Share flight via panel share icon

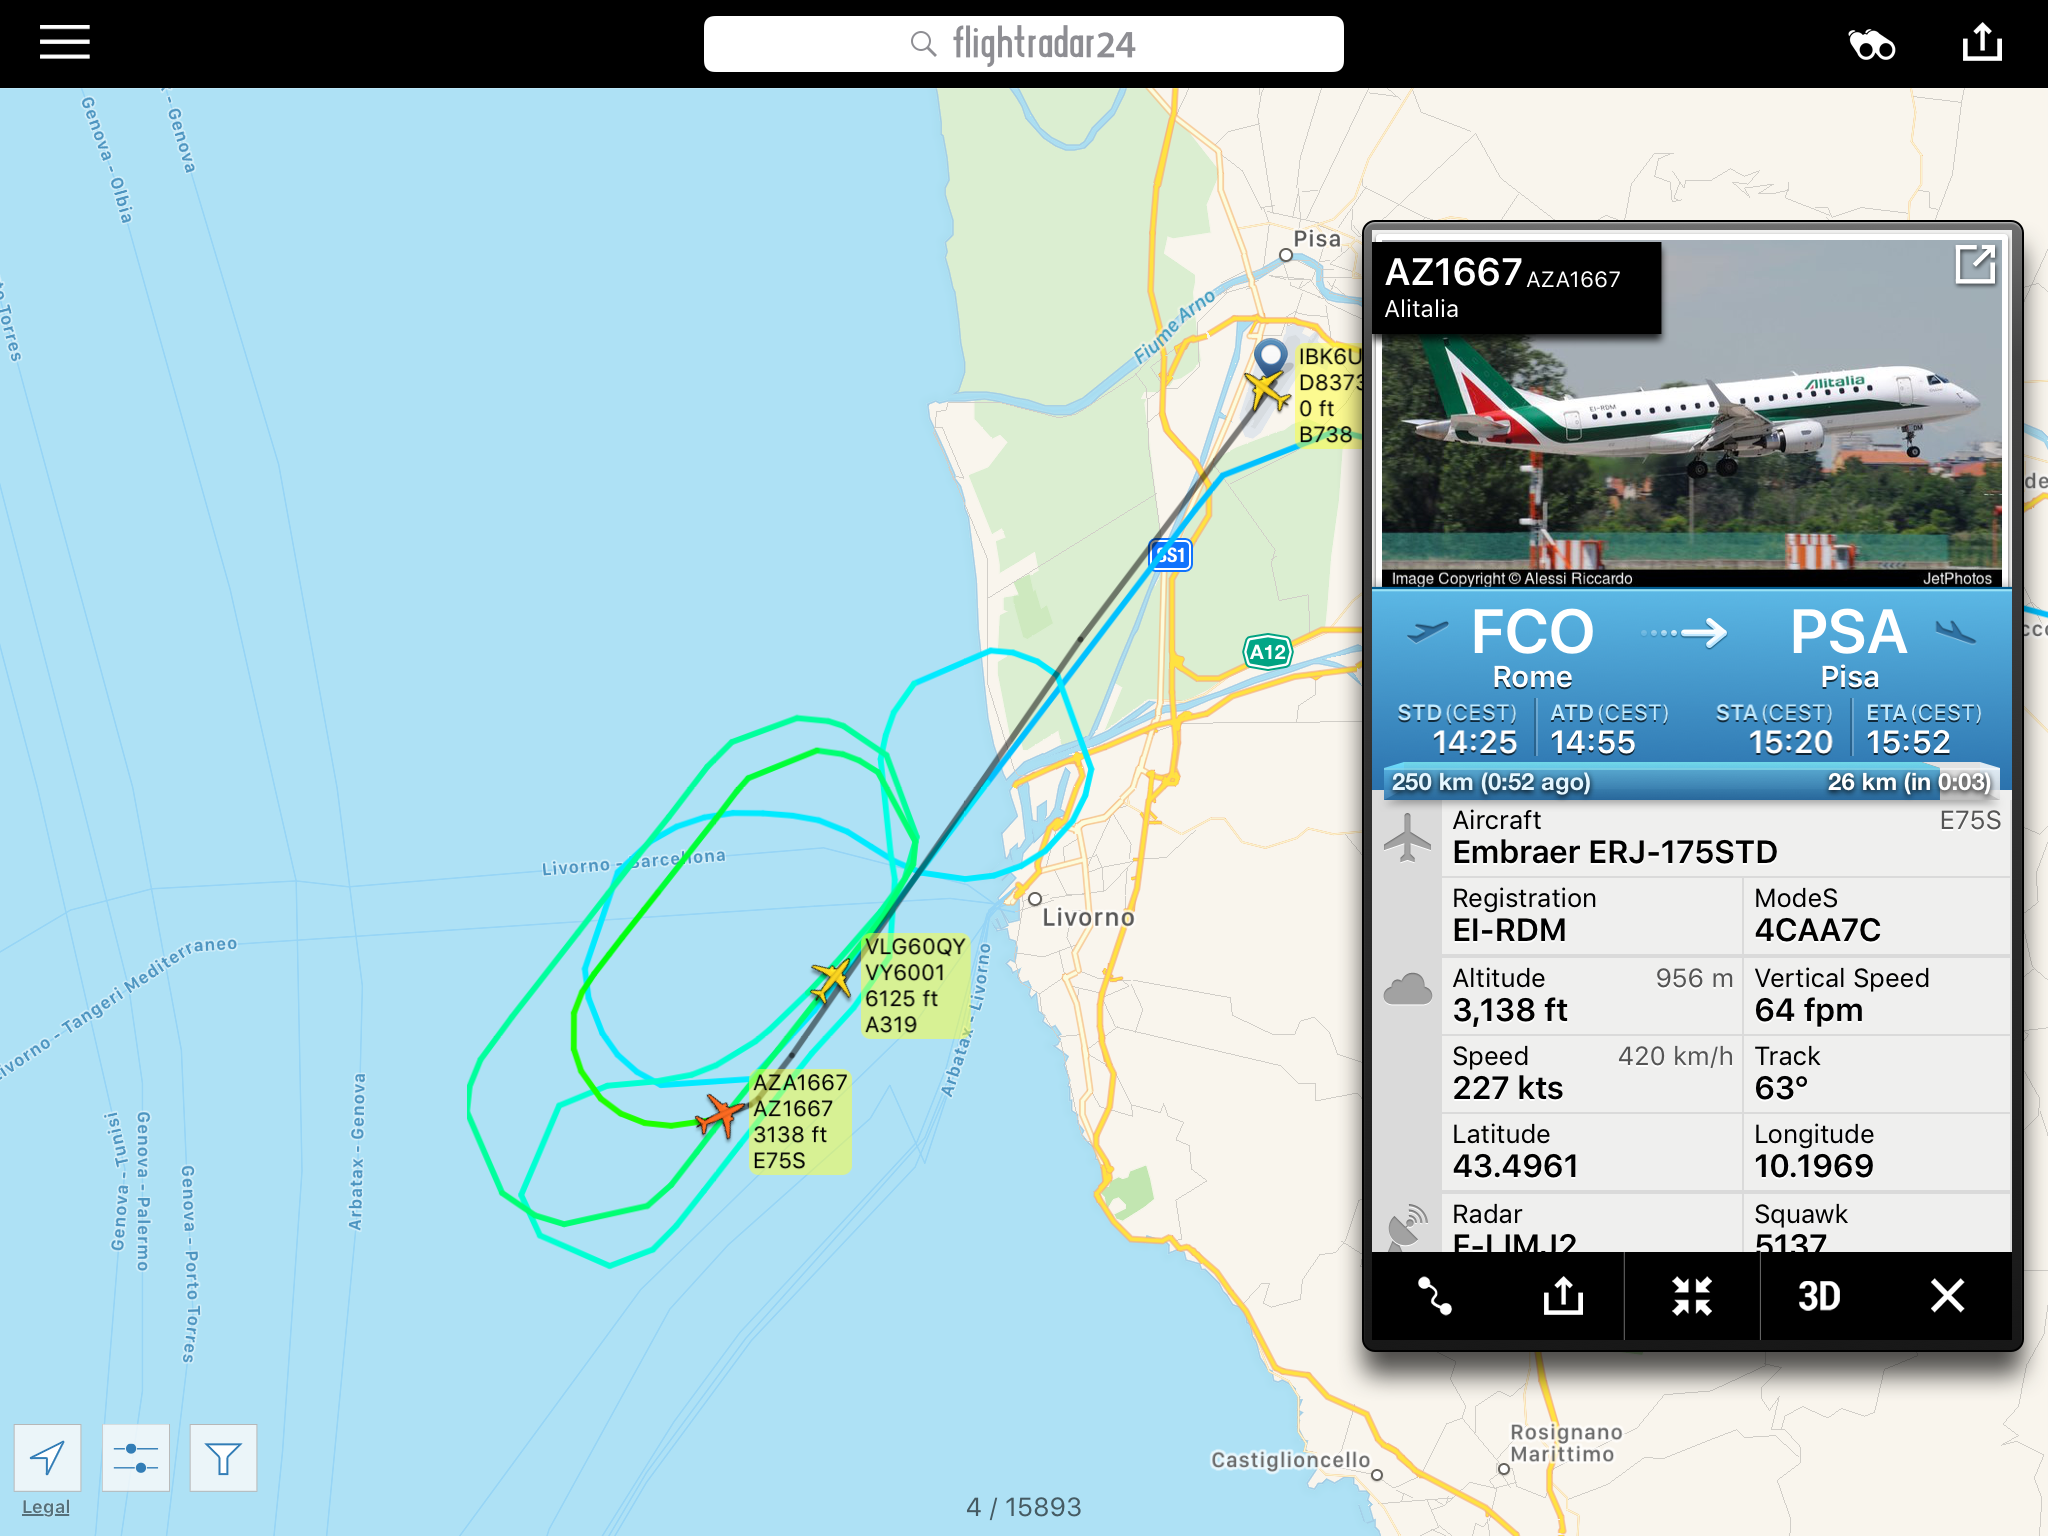(x=1563, y=1296)
